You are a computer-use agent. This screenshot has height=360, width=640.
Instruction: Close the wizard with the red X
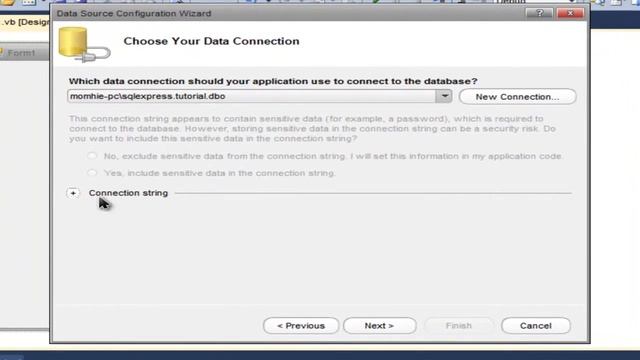(x=570, y=13)
